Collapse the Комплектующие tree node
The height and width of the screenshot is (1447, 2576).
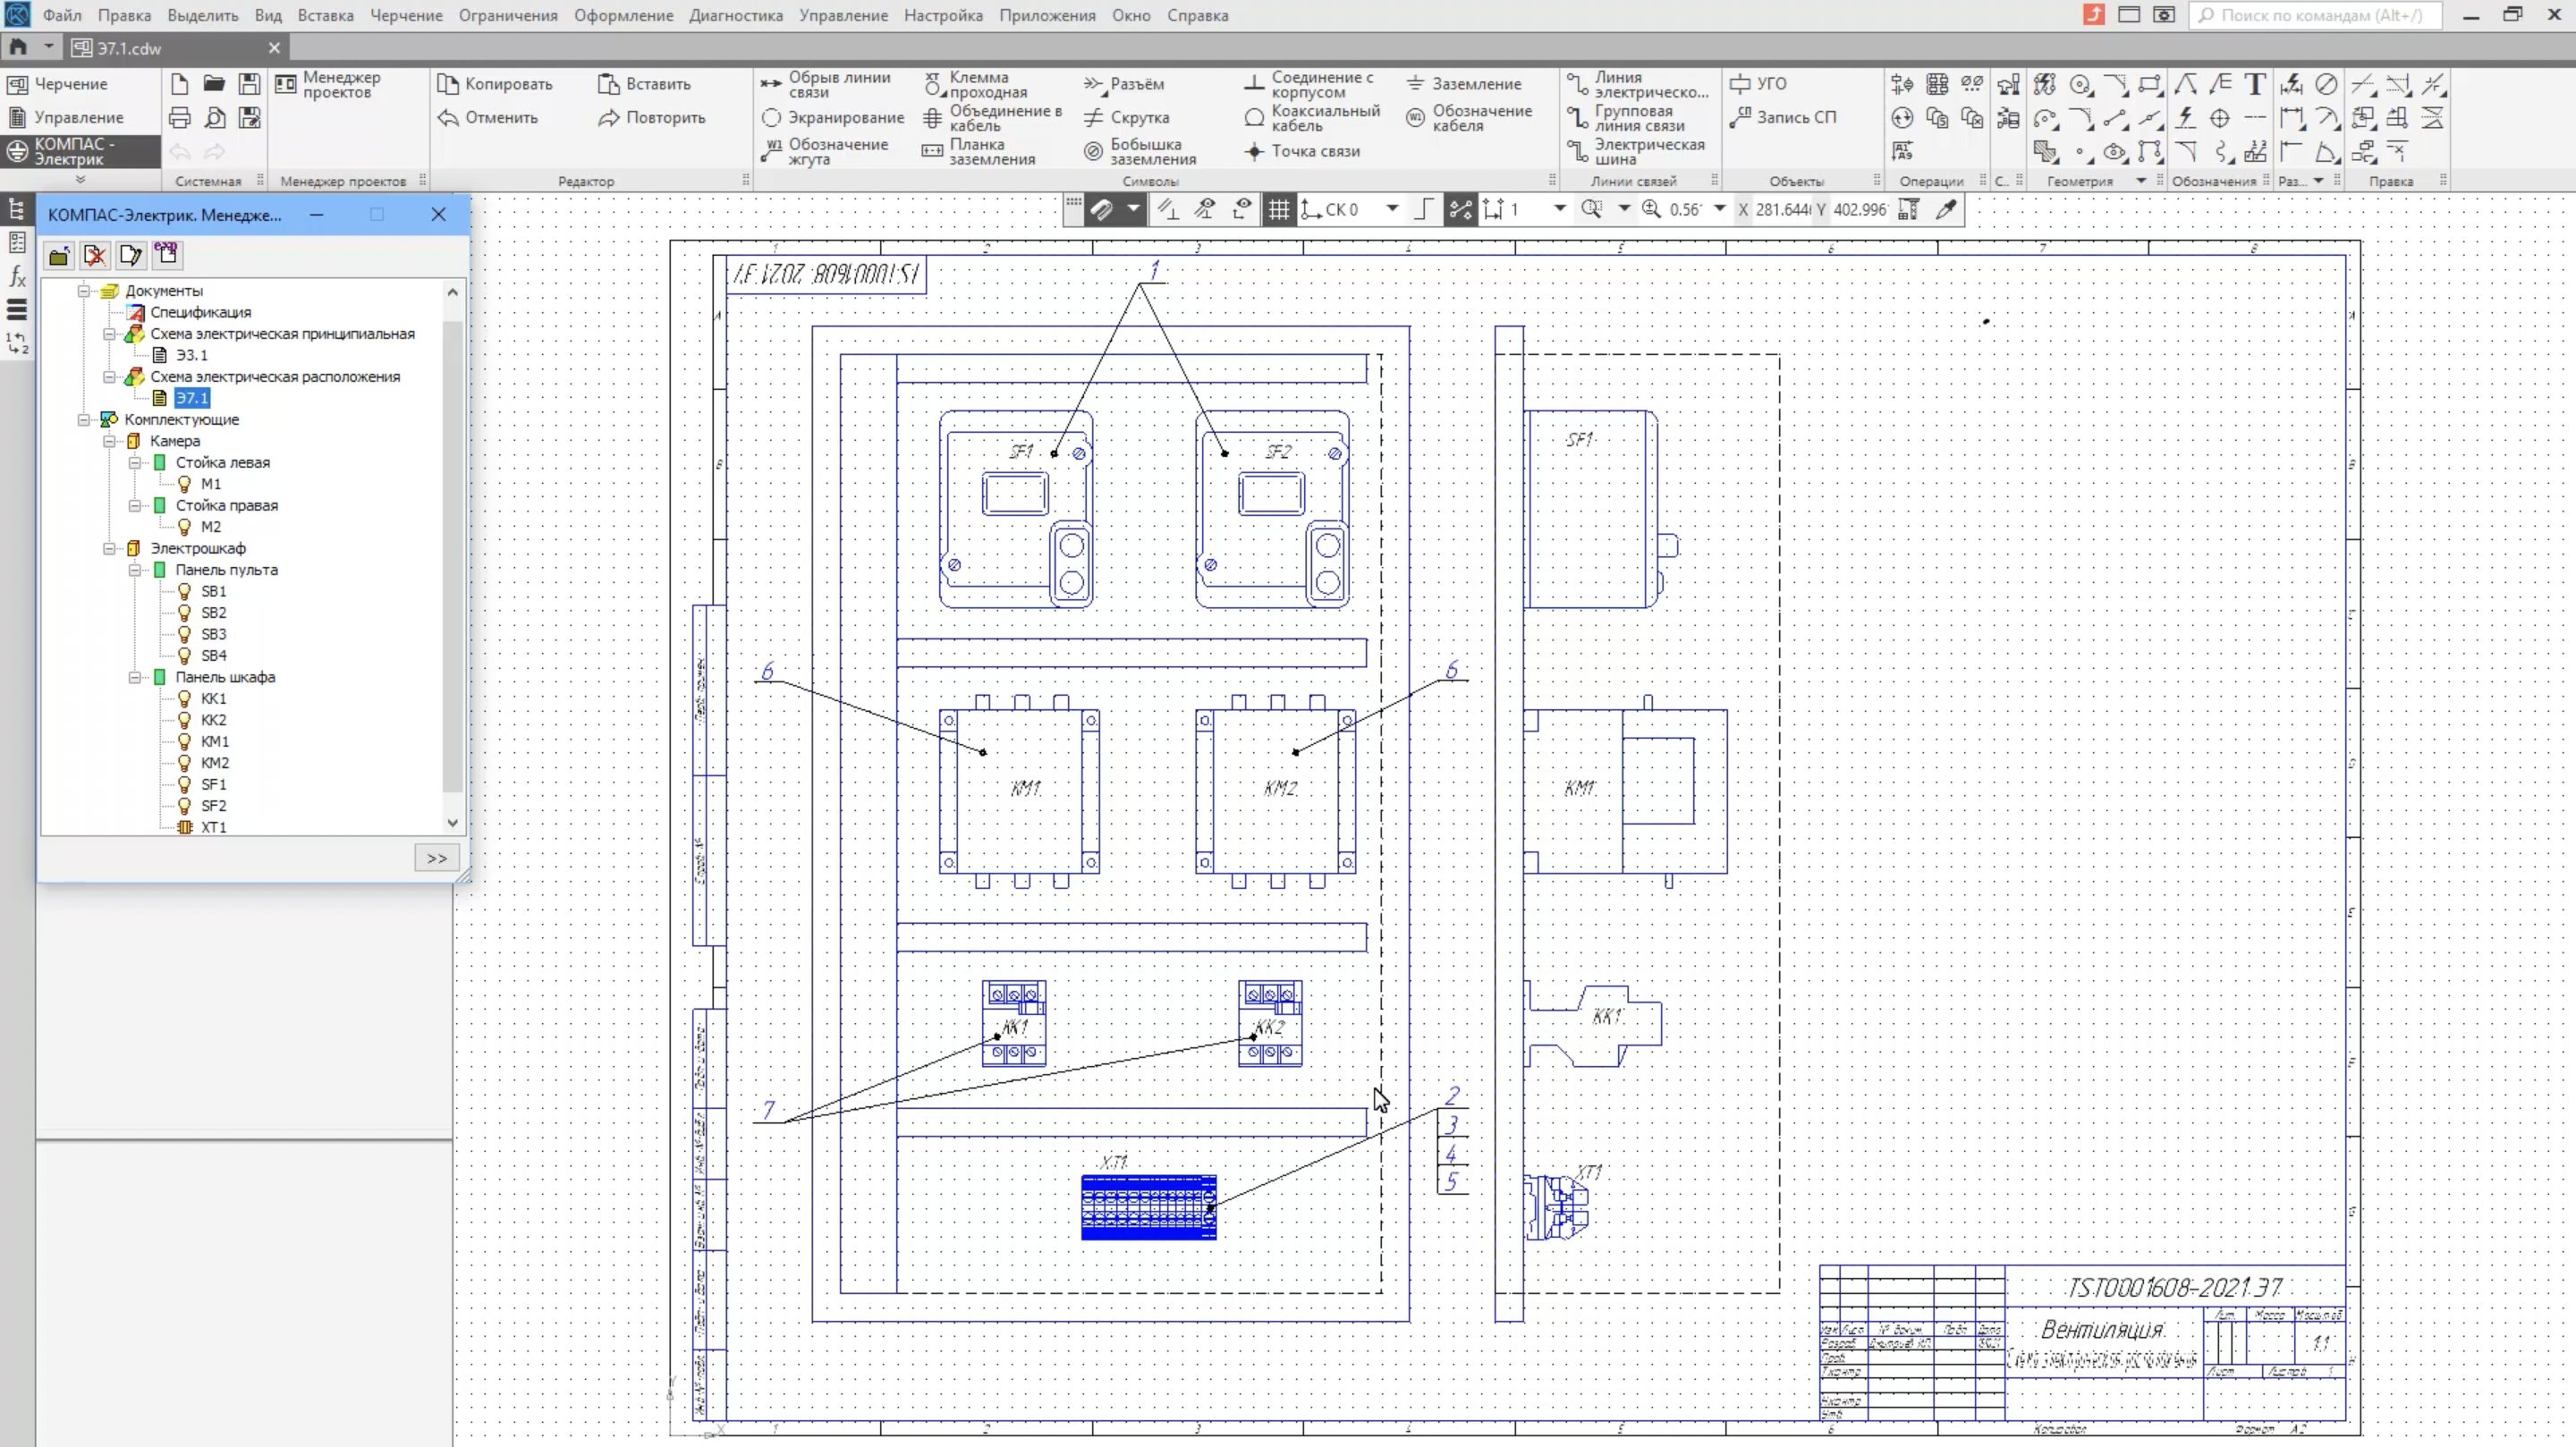coord(84,420)
